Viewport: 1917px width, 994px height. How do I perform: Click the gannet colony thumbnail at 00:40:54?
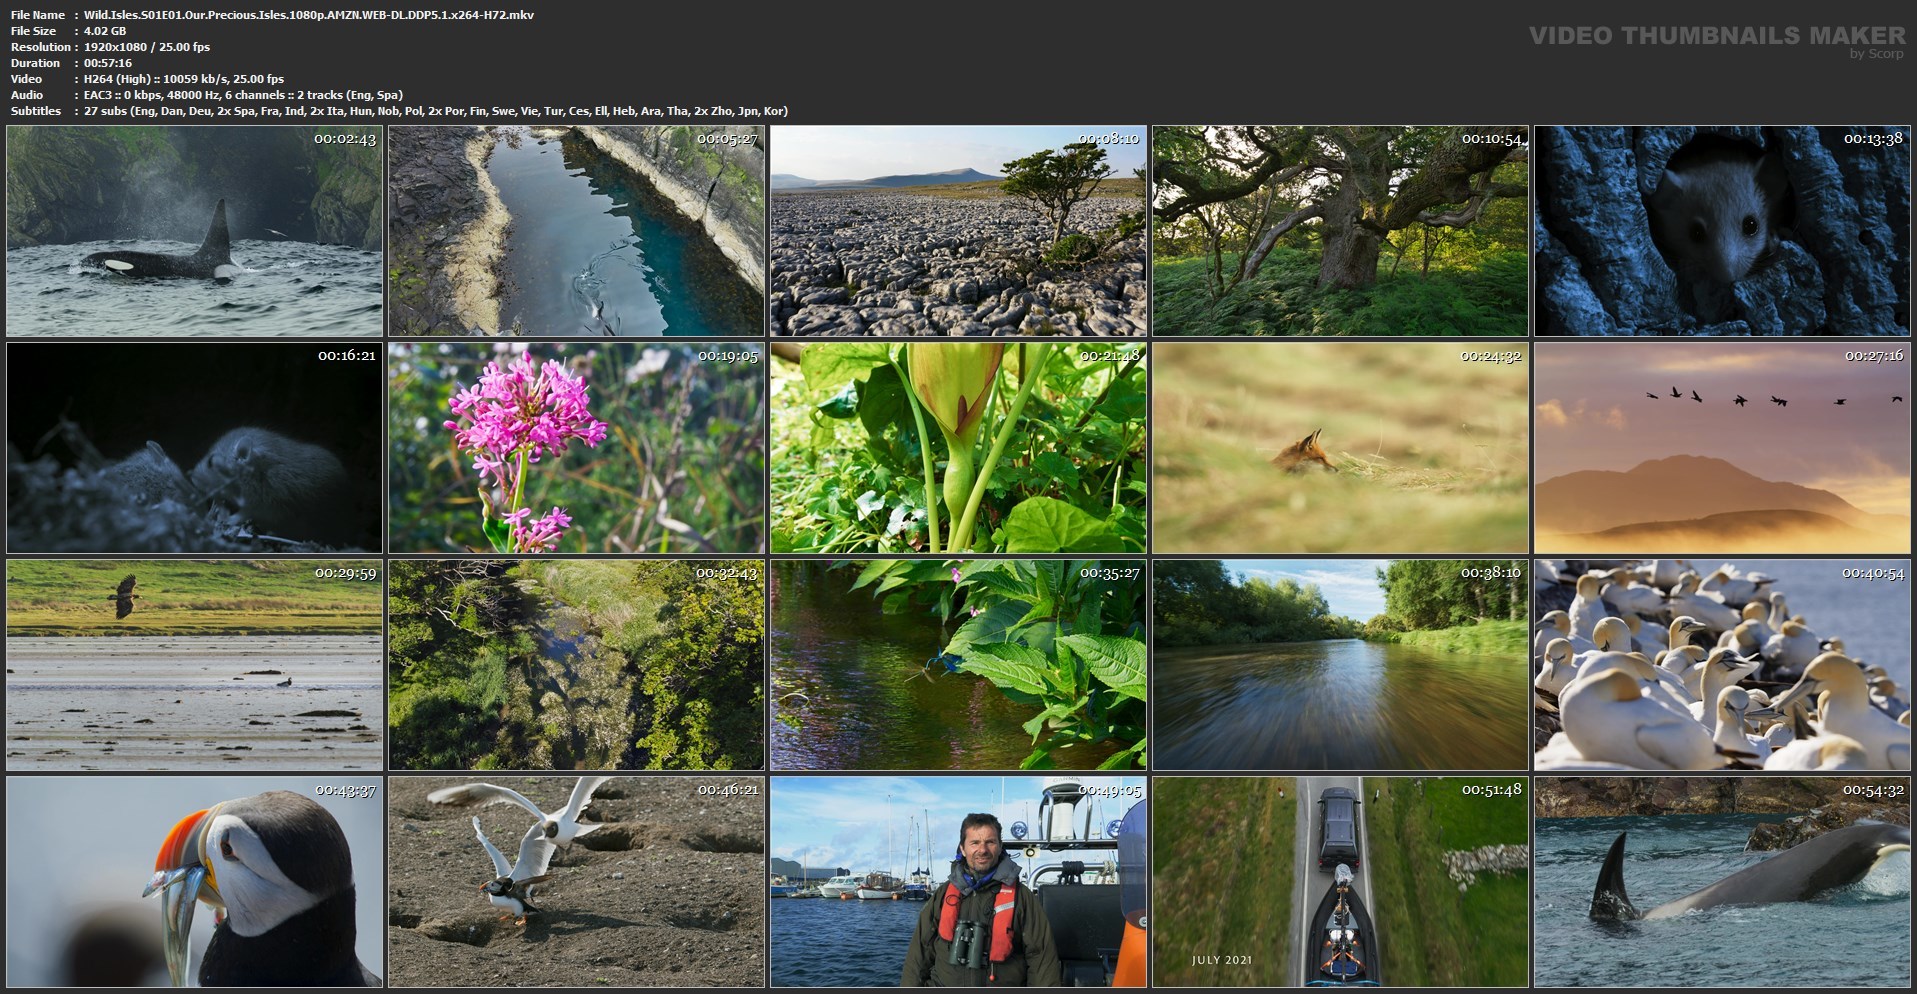pos(1722,665)
